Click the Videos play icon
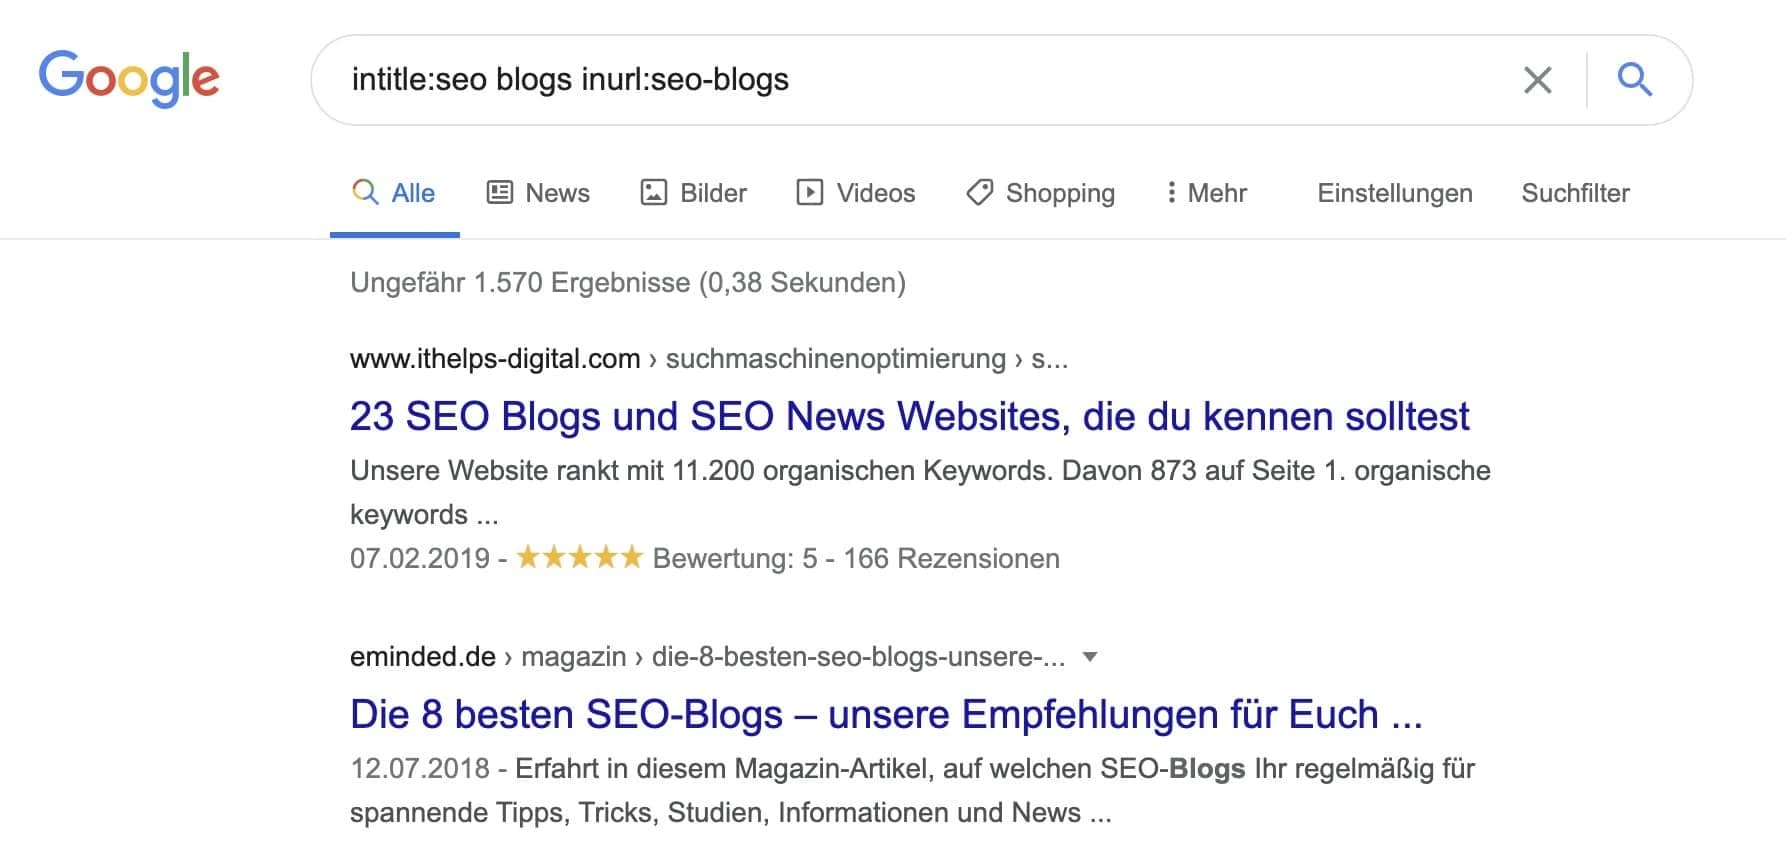The width and height of the screenshot is (1786, 858). tap(809, 192)
